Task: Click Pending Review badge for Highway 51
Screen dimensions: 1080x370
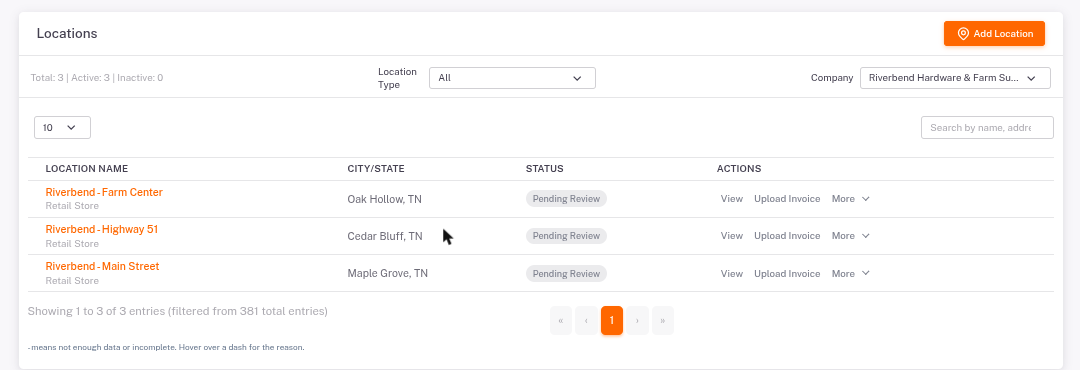Action: (x=566, y=236)
